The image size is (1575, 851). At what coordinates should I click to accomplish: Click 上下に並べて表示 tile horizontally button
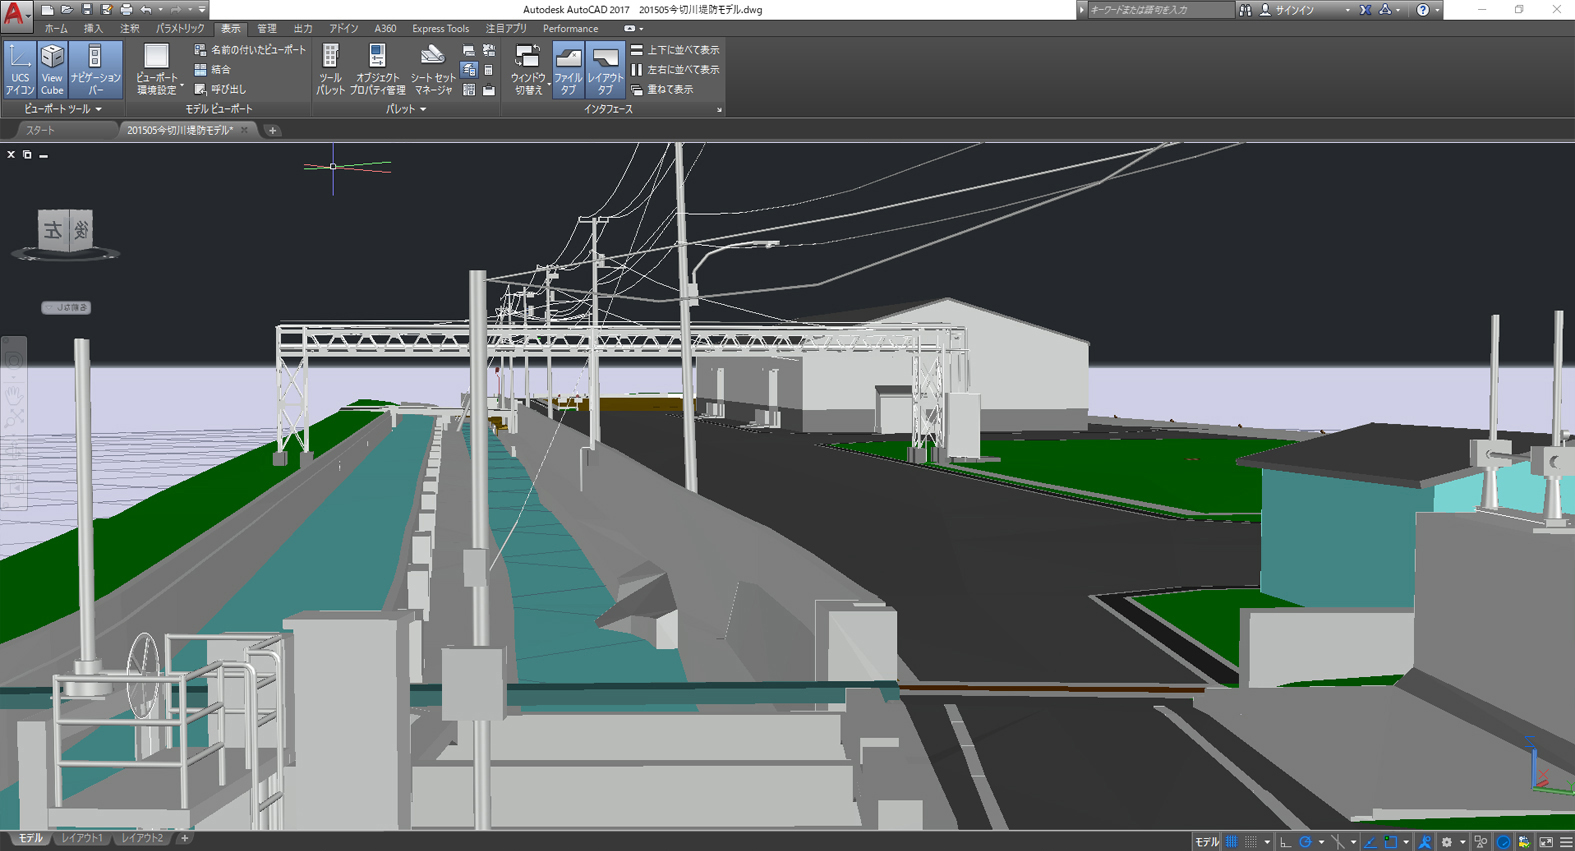[675, 50]
